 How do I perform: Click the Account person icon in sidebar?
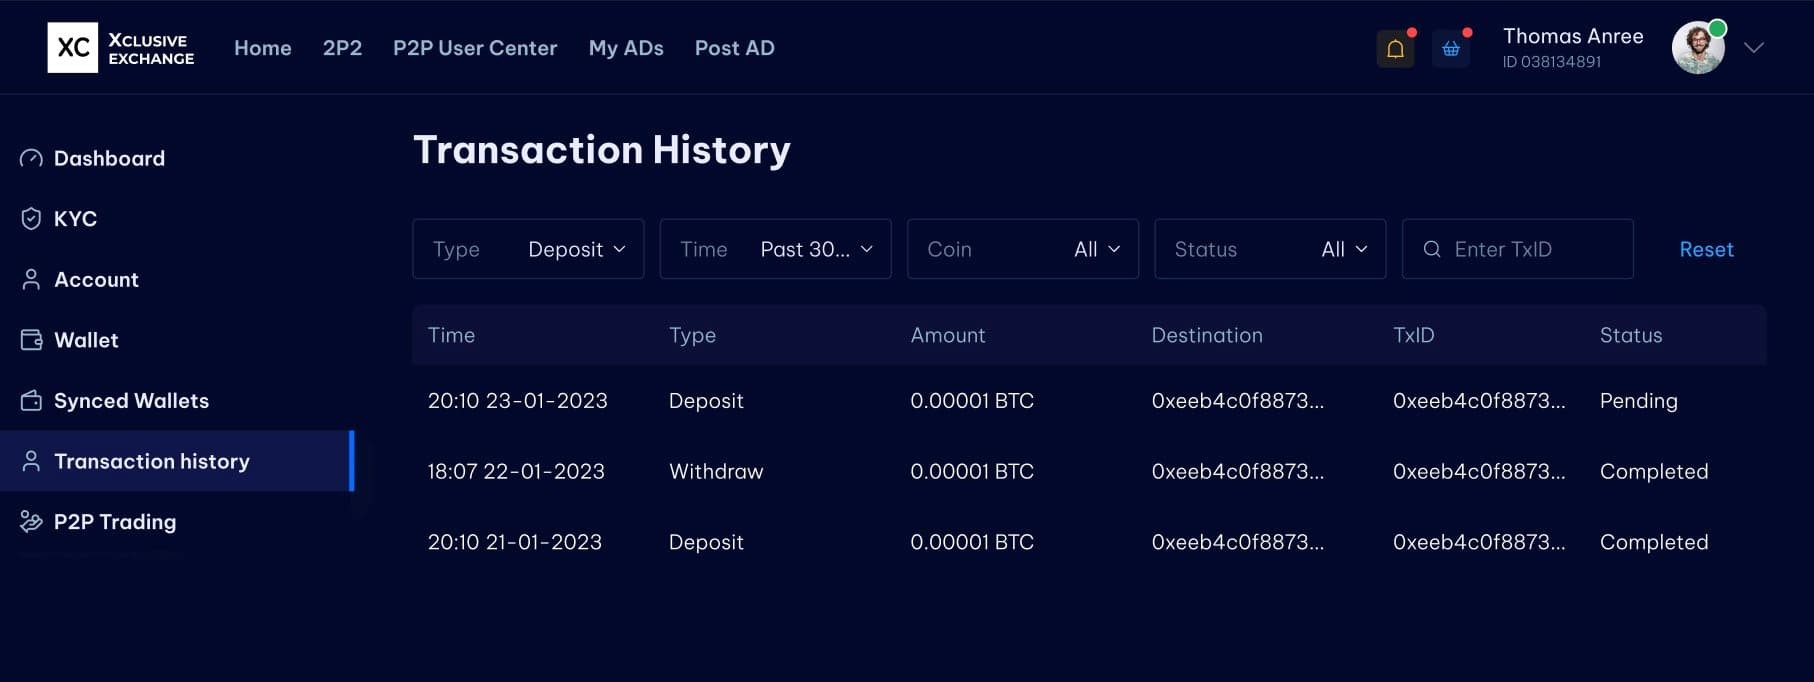[x=31, y=280]
